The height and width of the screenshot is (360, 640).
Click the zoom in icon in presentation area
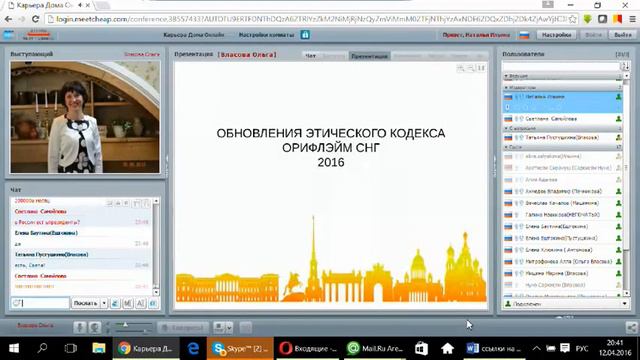click(461, 68)
